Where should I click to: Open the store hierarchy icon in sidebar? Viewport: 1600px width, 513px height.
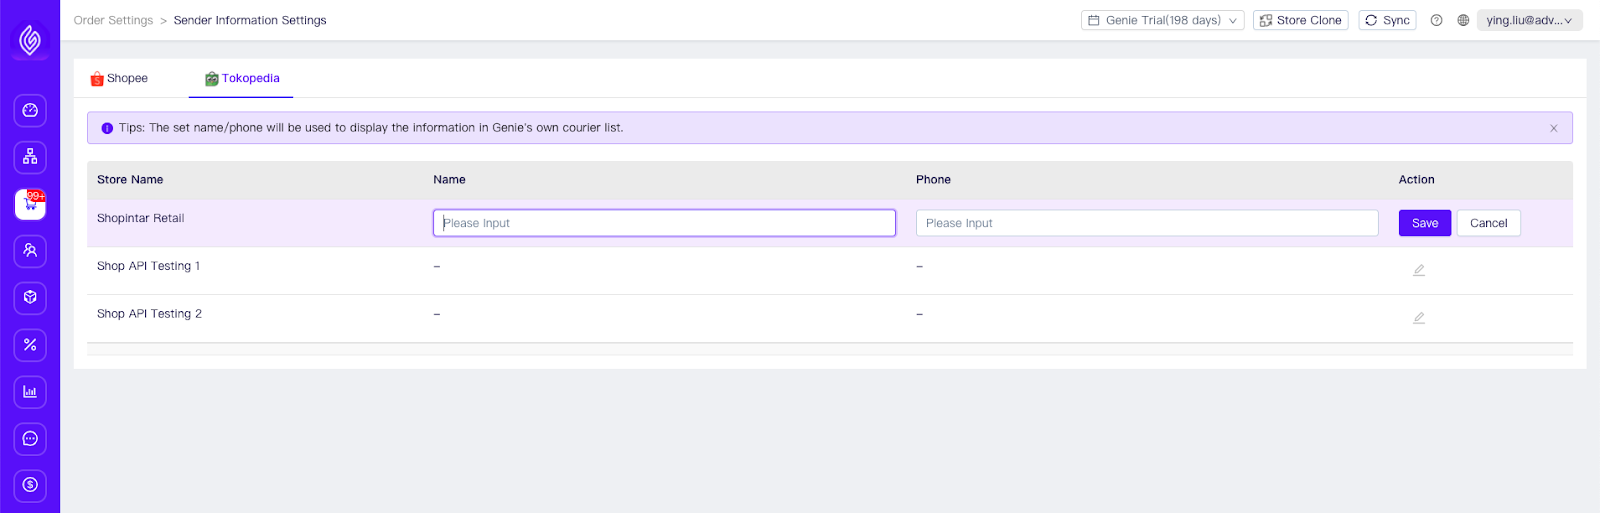pyautogui.click(x=30, y=157)
